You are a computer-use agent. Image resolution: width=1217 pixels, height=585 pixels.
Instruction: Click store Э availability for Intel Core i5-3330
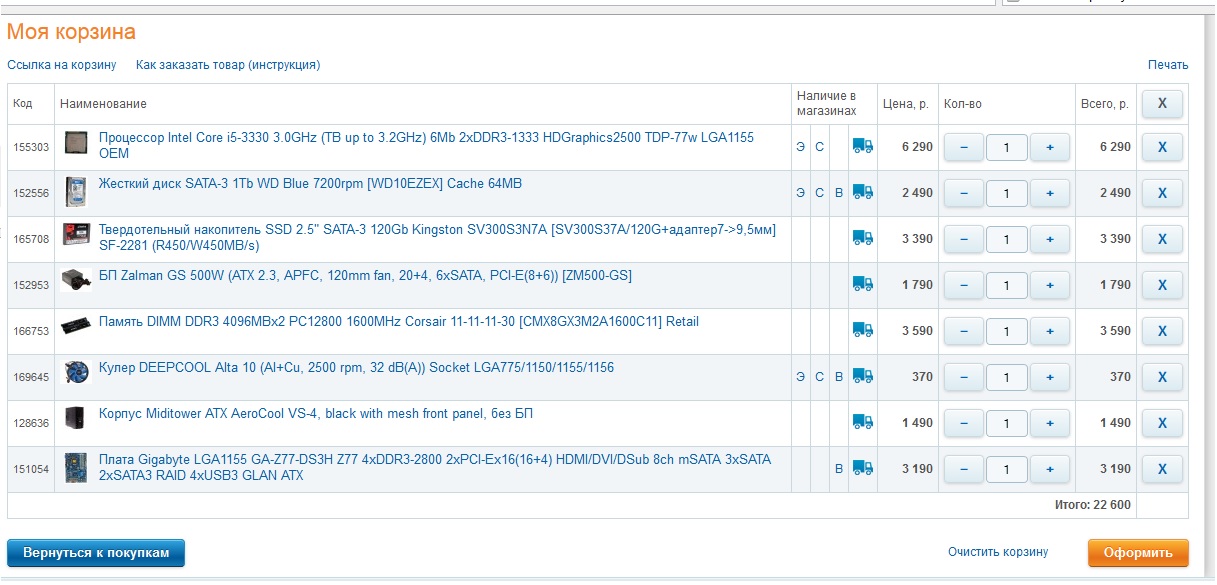(800, 147)
